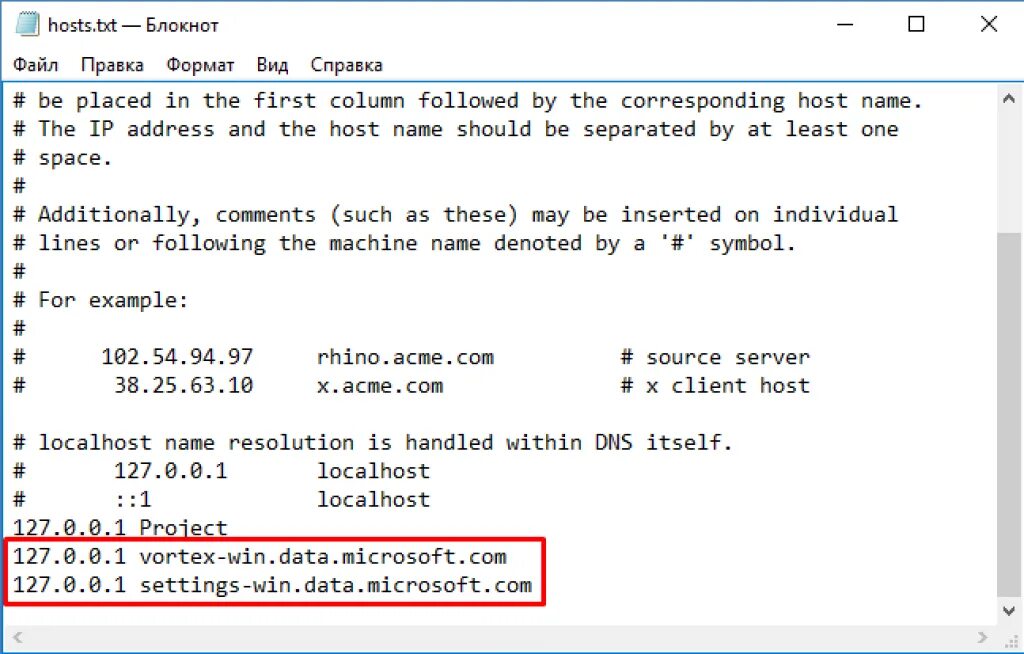Click the line starting '# lines or following'
Screen dimensions: 1024x654
tap(404, 244)
